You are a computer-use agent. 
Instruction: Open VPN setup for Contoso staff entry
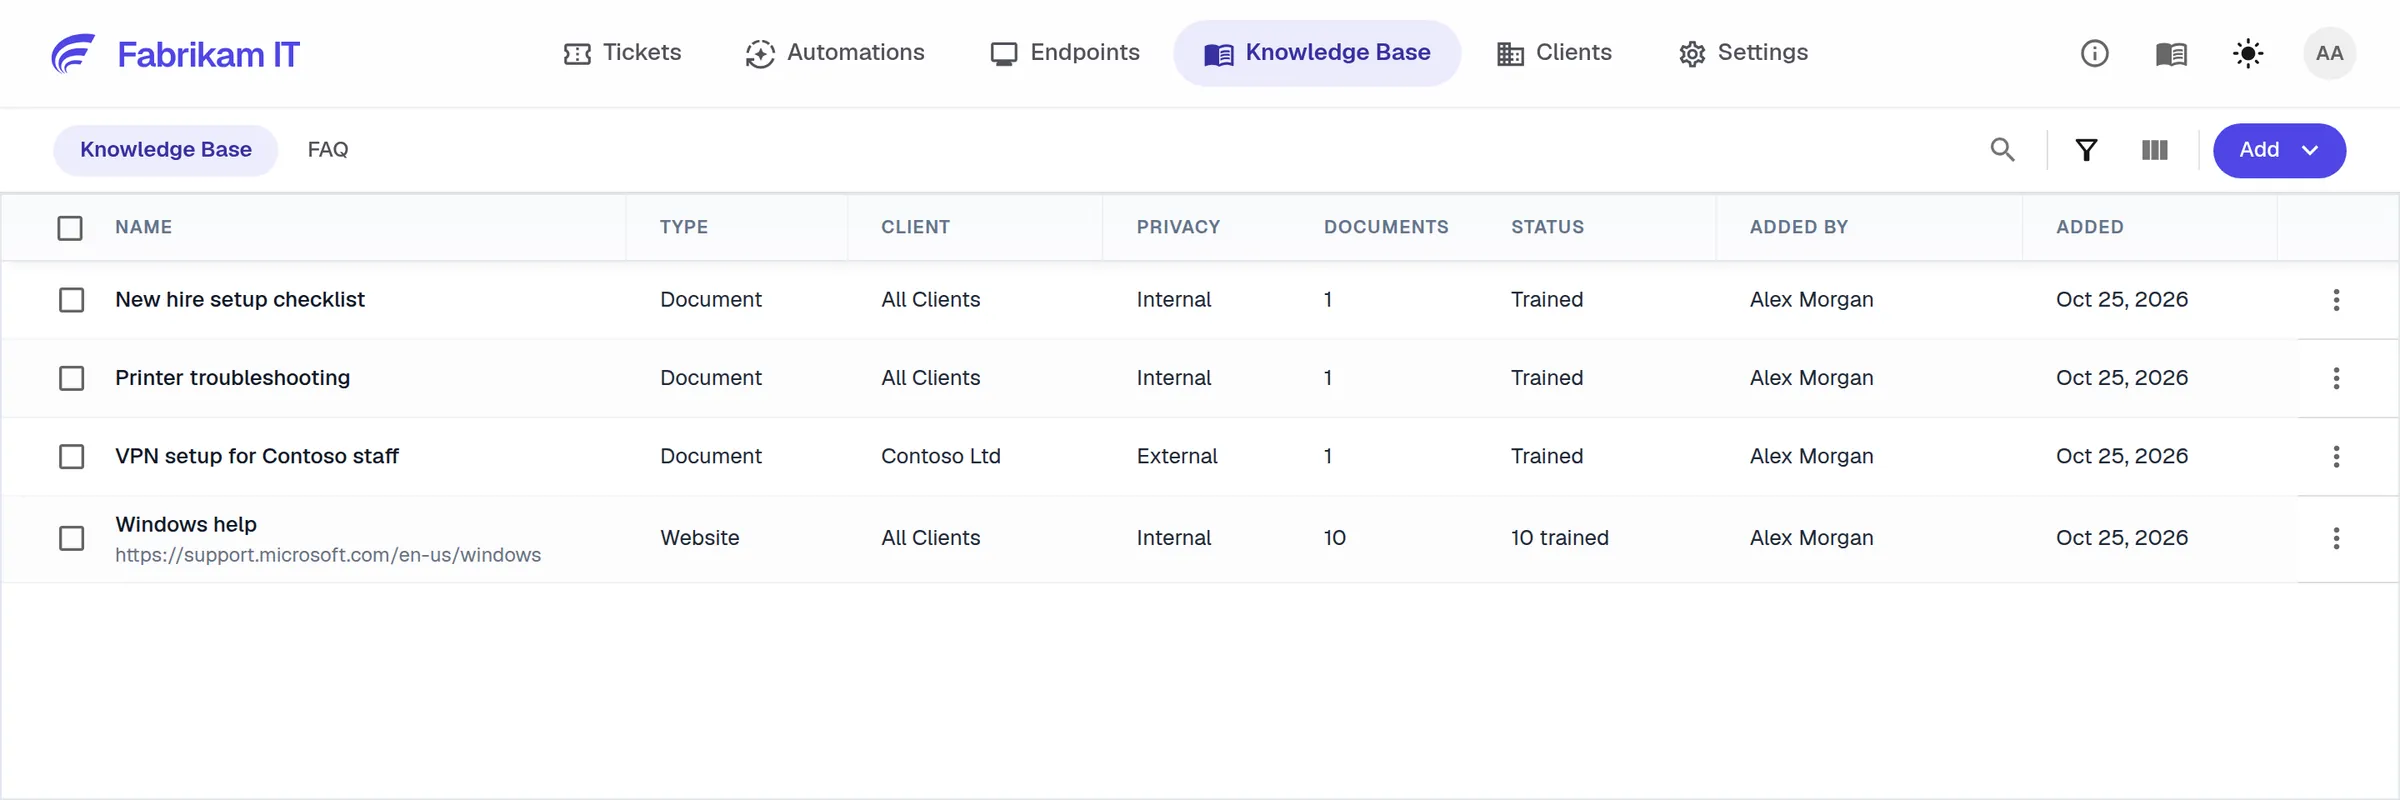point(257,456)
